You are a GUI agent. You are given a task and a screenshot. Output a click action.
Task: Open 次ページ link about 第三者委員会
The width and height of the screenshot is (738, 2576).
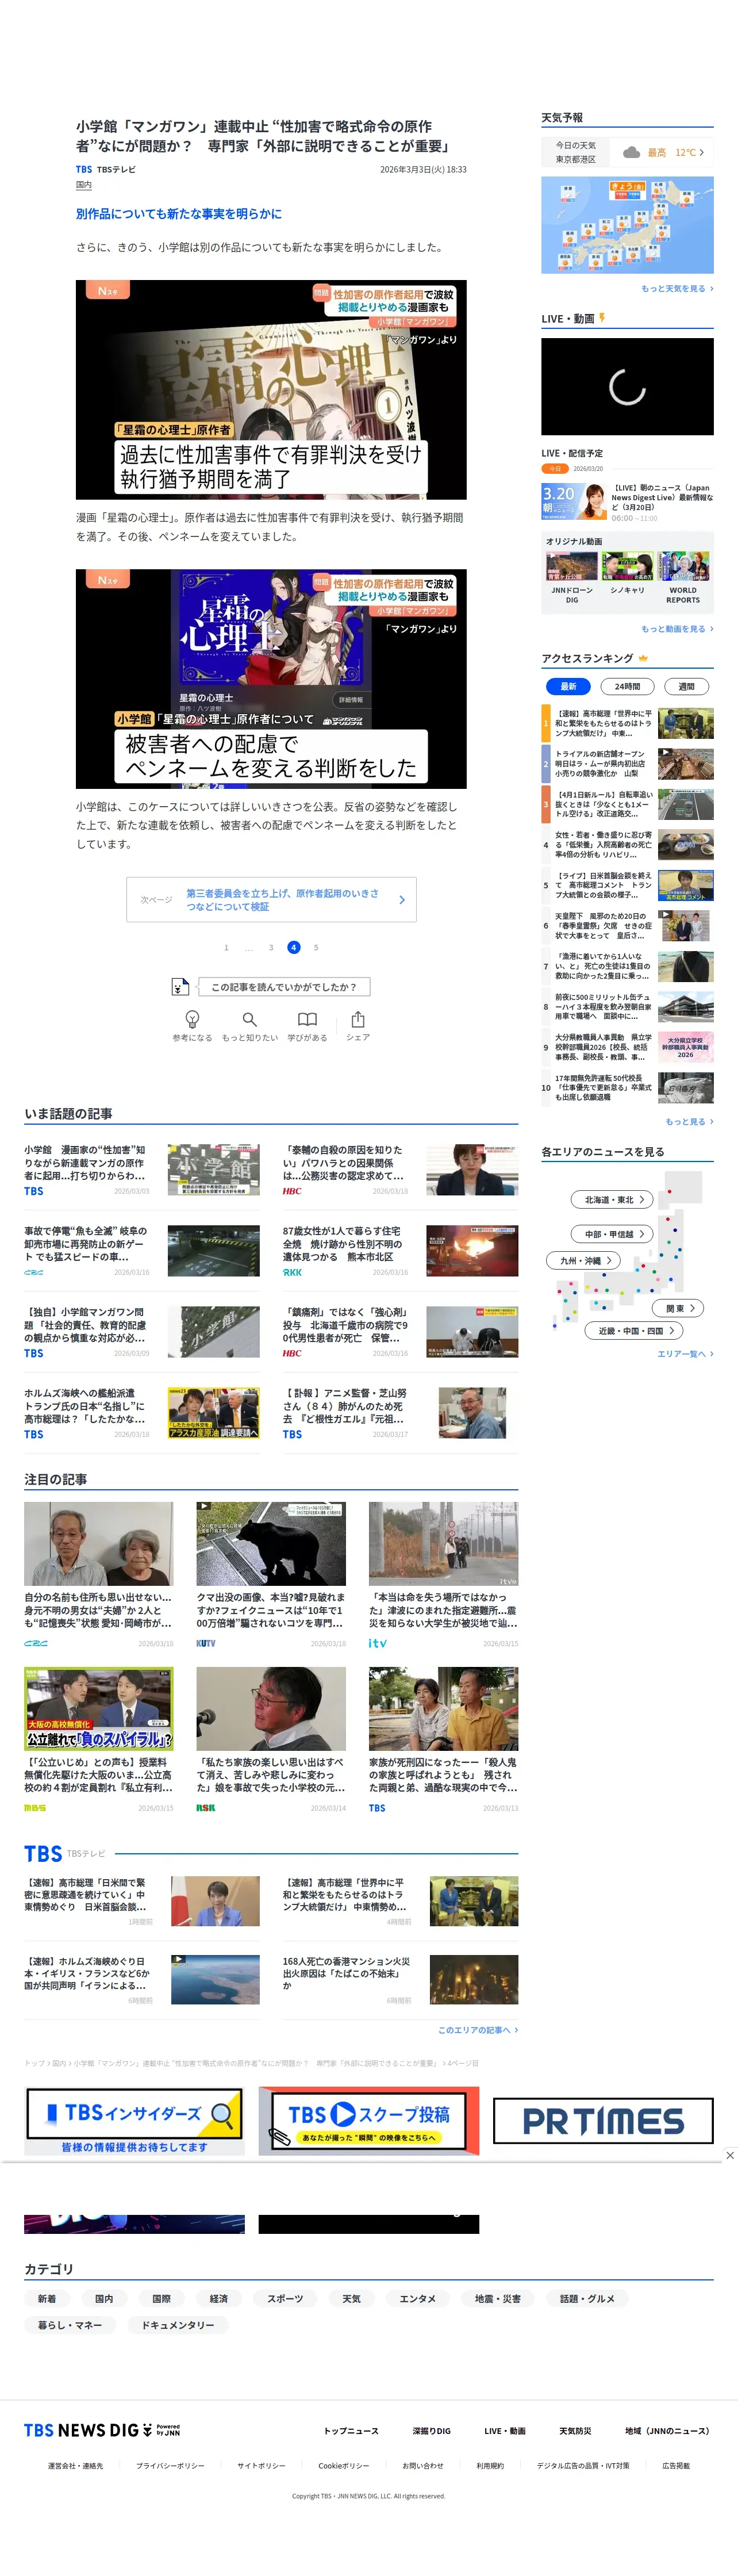point(272,899)
